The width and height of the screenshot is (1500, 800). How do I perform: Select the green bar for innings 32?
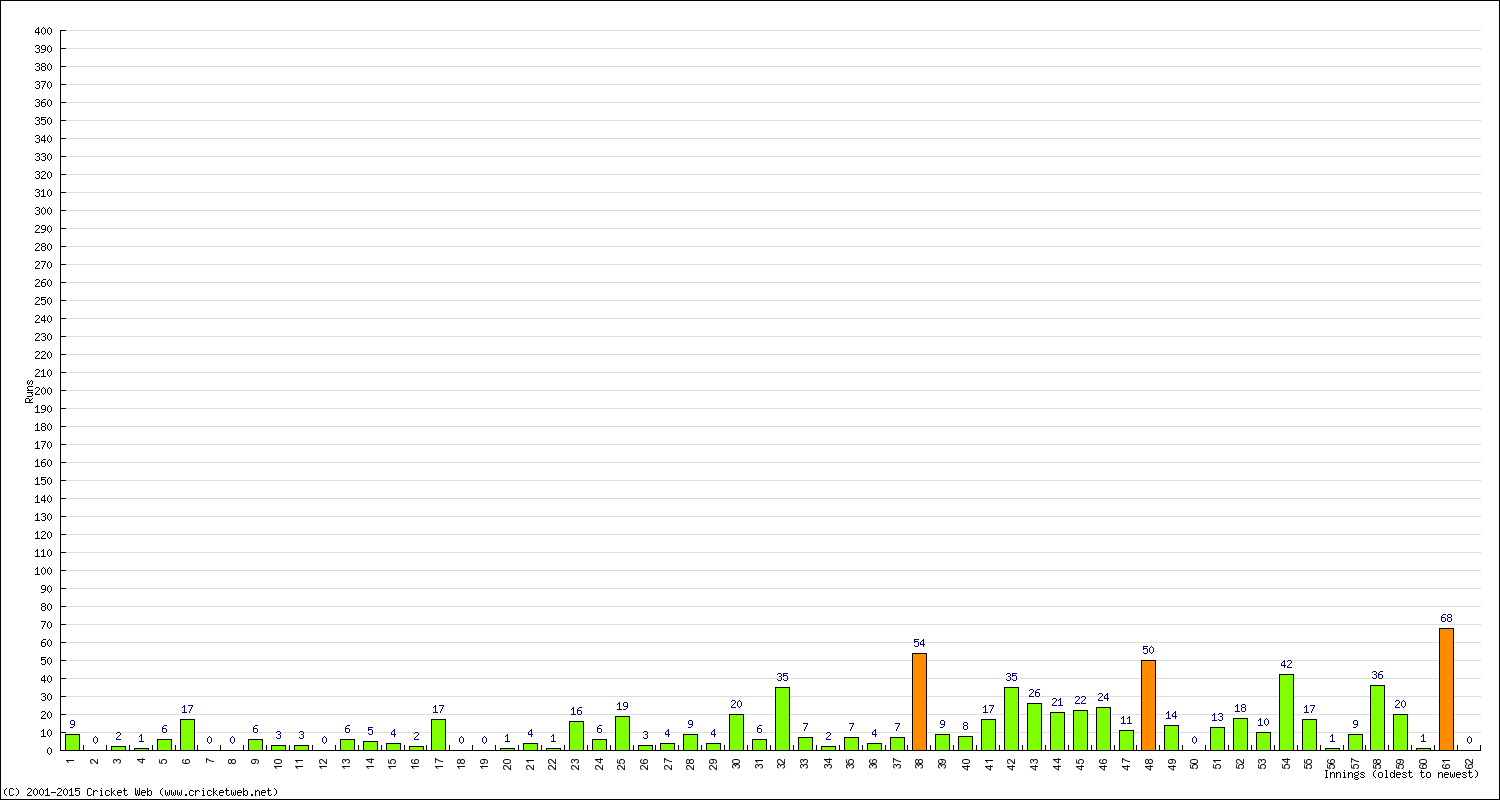pyautogui.click(x=782, y=719)
